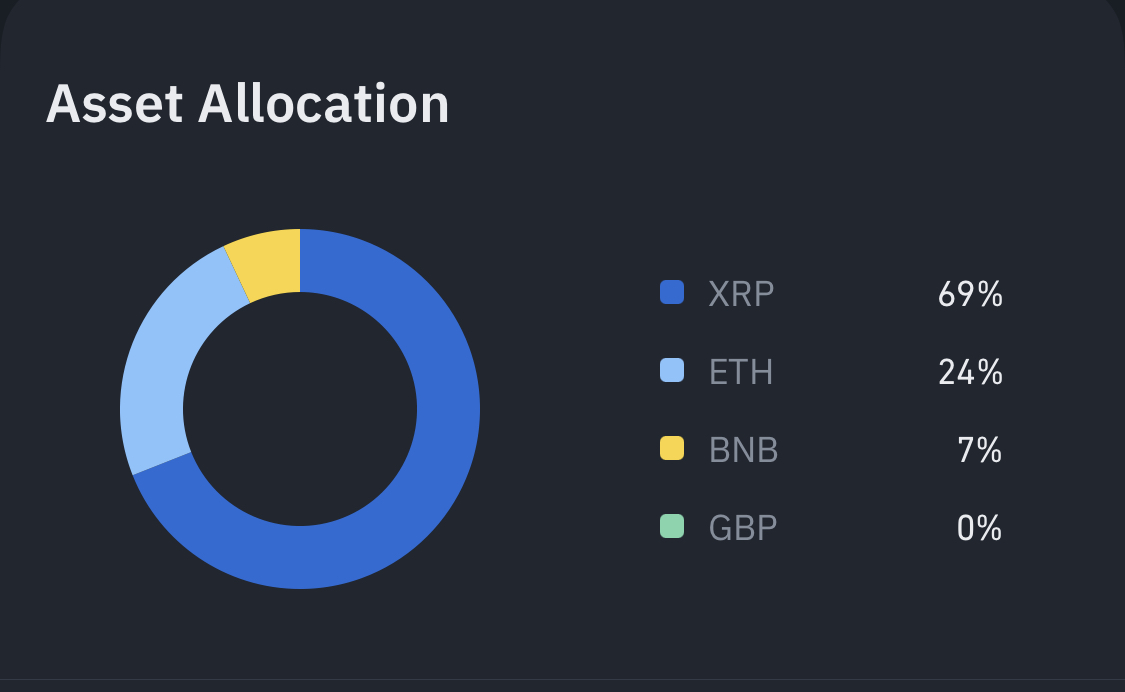Click the 0% allocation value
Viewport: 1125px width, 692px height.
click(979, 527)
